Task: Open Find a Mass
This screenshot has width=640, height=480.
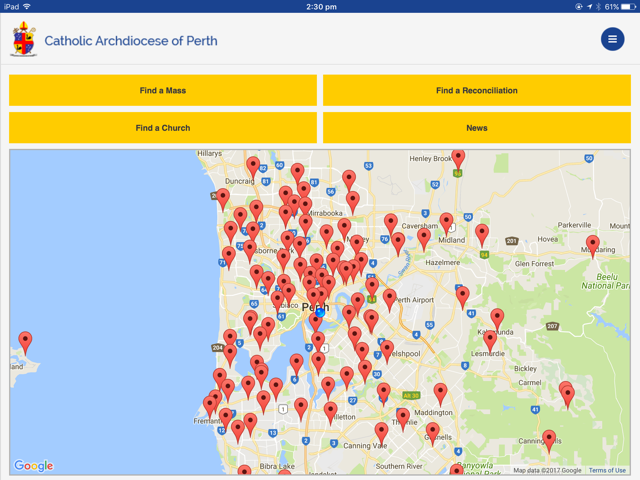Action: tap(163, 90)
